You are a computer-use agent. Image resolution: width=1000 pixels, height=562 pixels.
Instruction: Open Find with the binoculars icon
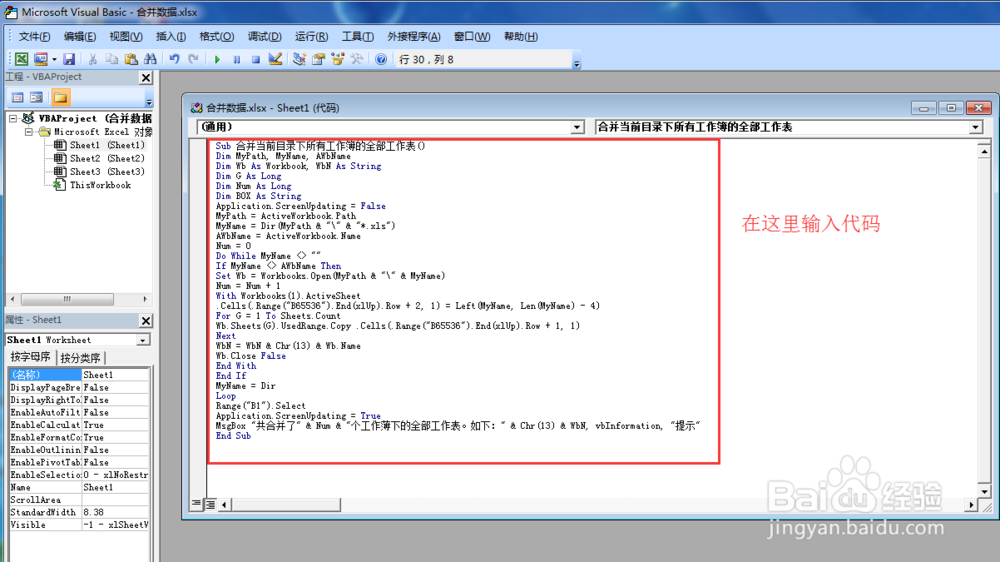coord(151,59)
